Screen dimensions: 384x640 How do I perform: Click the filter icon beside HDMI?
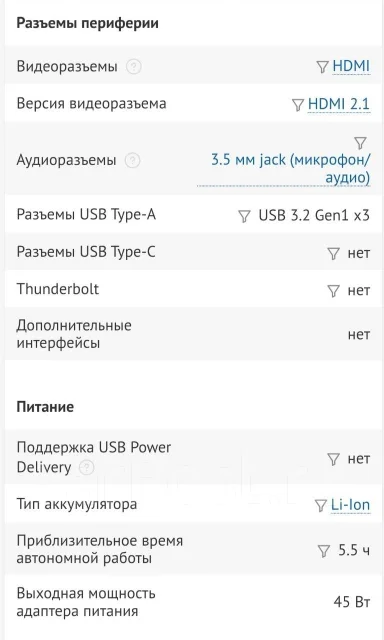click(x=322, y=67)
